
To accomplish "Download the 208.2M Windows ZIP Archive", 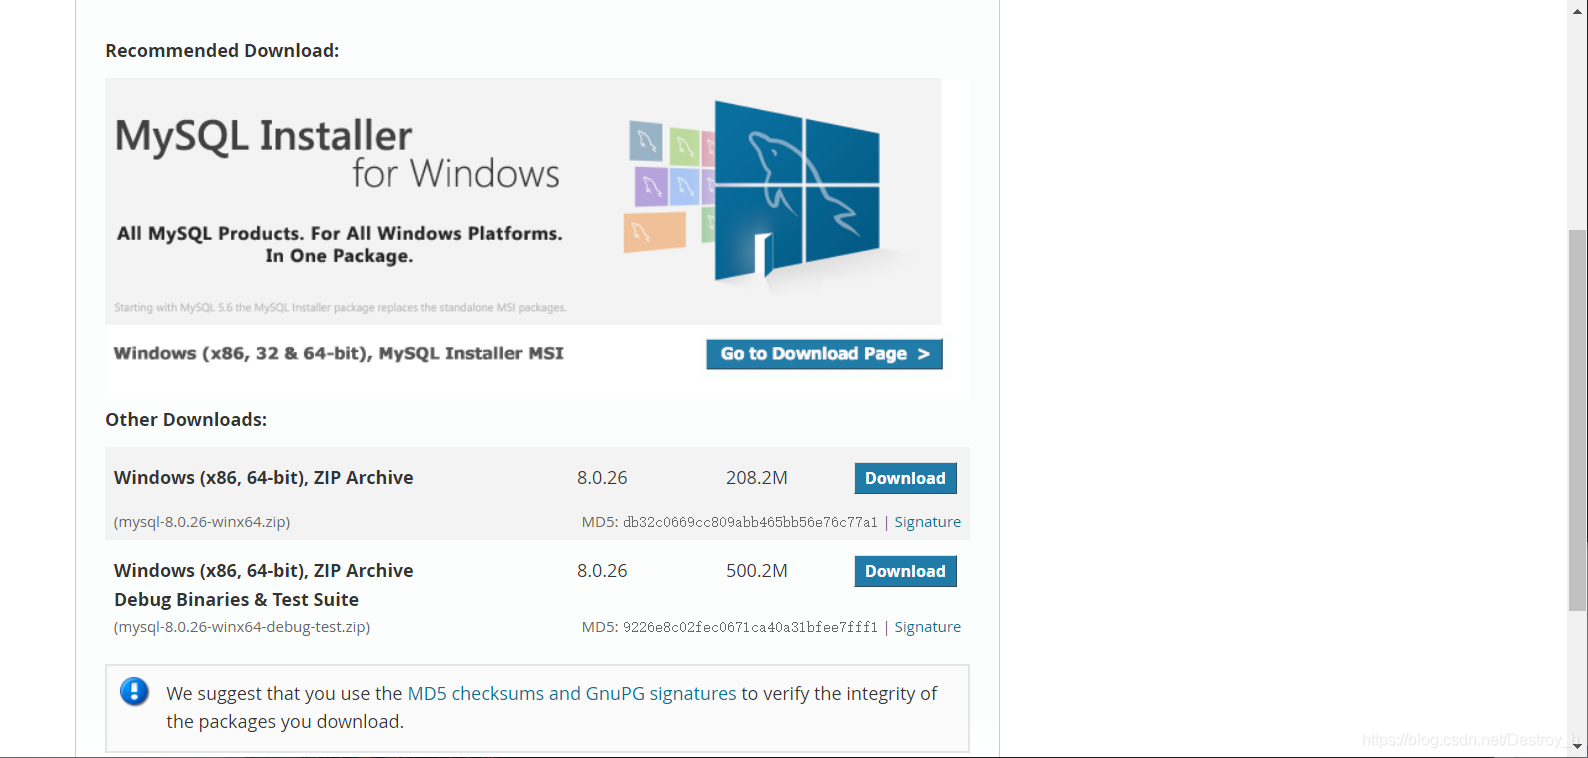I will 905,478.
